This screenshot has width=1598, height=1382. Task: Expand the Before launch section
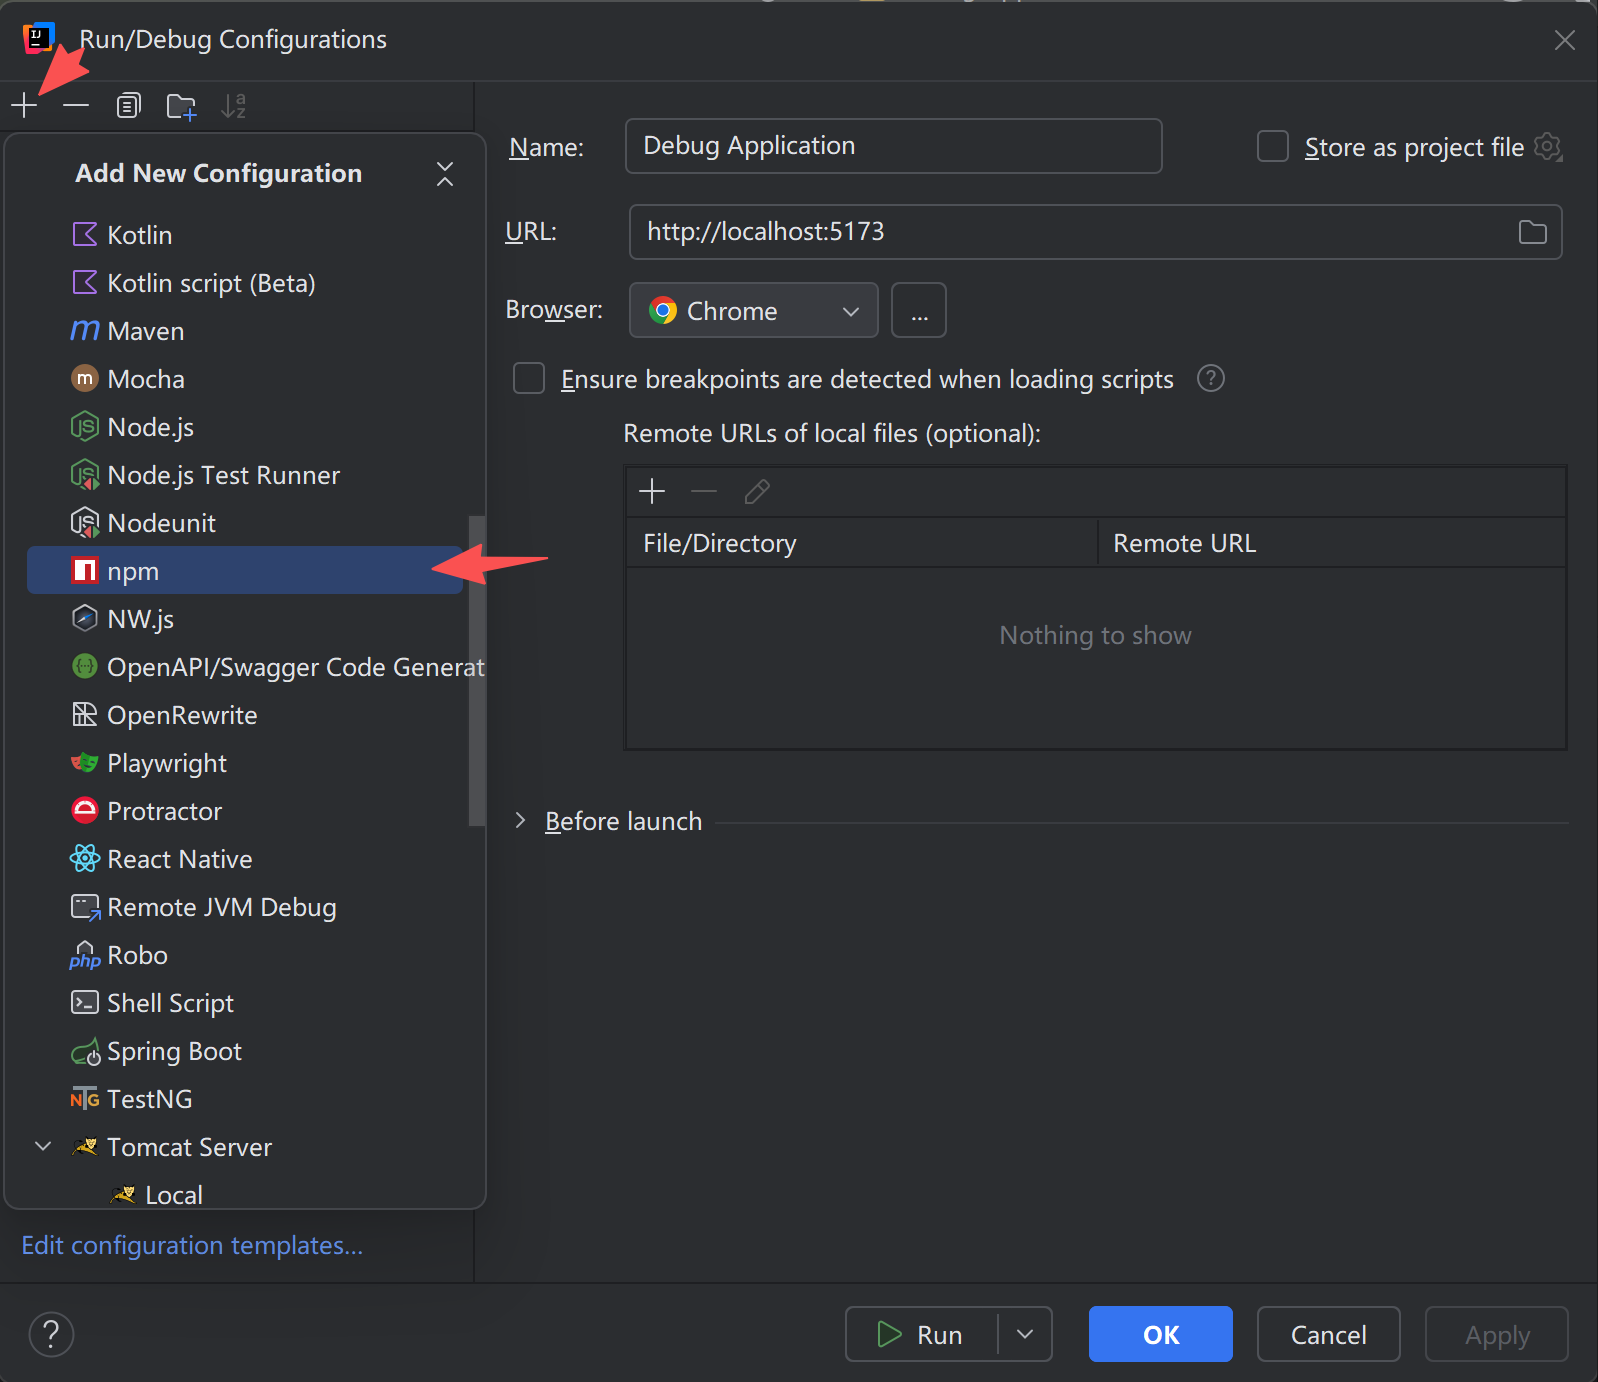[520, 820]
